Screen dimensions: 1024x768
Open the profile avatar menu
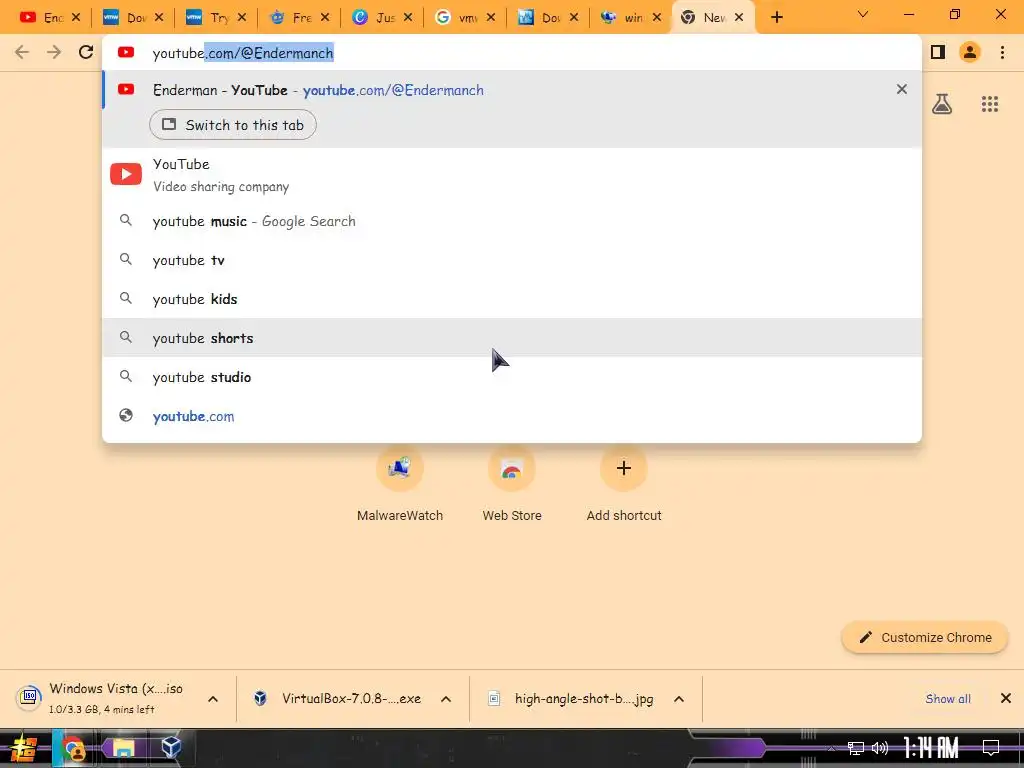tap(970, 52)
